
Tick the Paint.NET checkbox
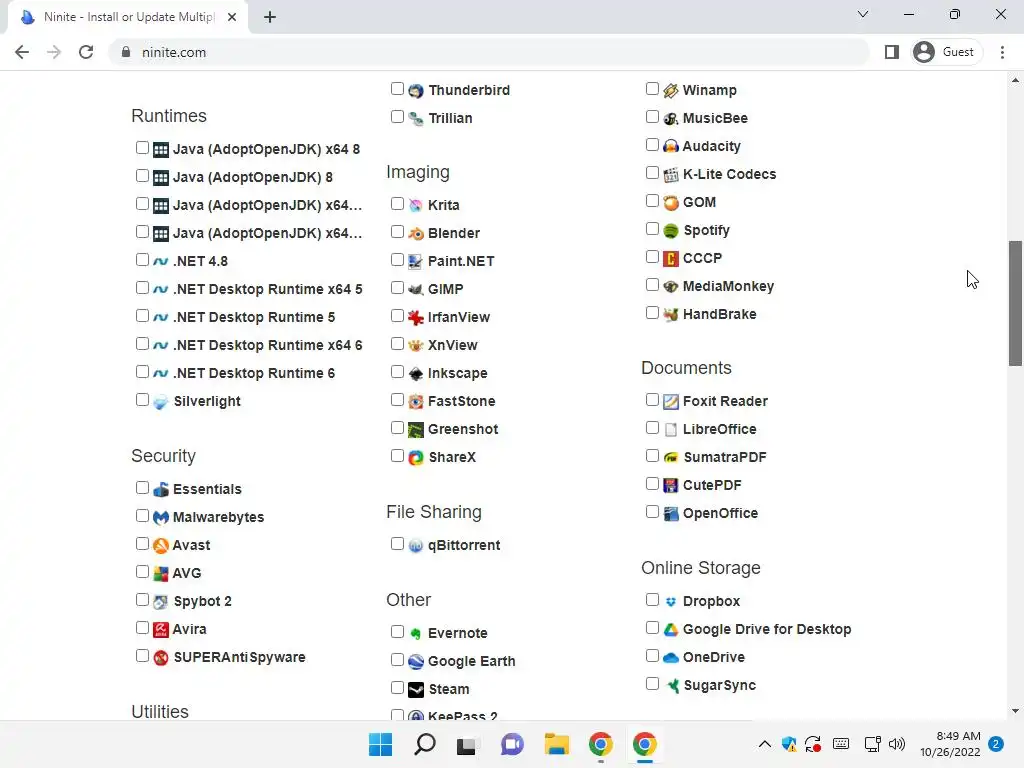[397, 260]
